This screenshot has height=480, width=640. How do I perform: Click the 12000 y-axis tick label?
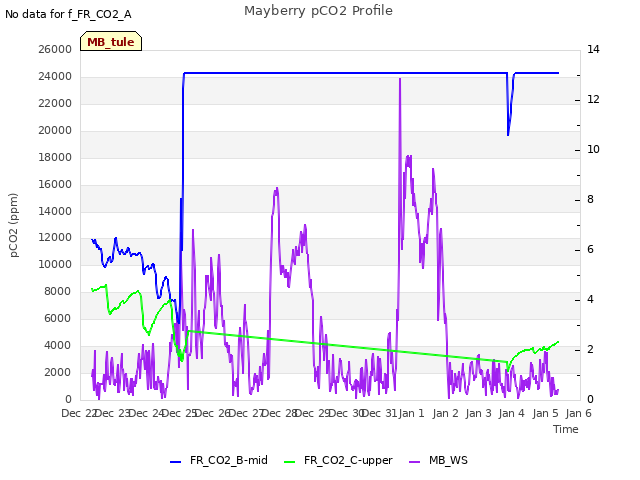coord(55,238)
